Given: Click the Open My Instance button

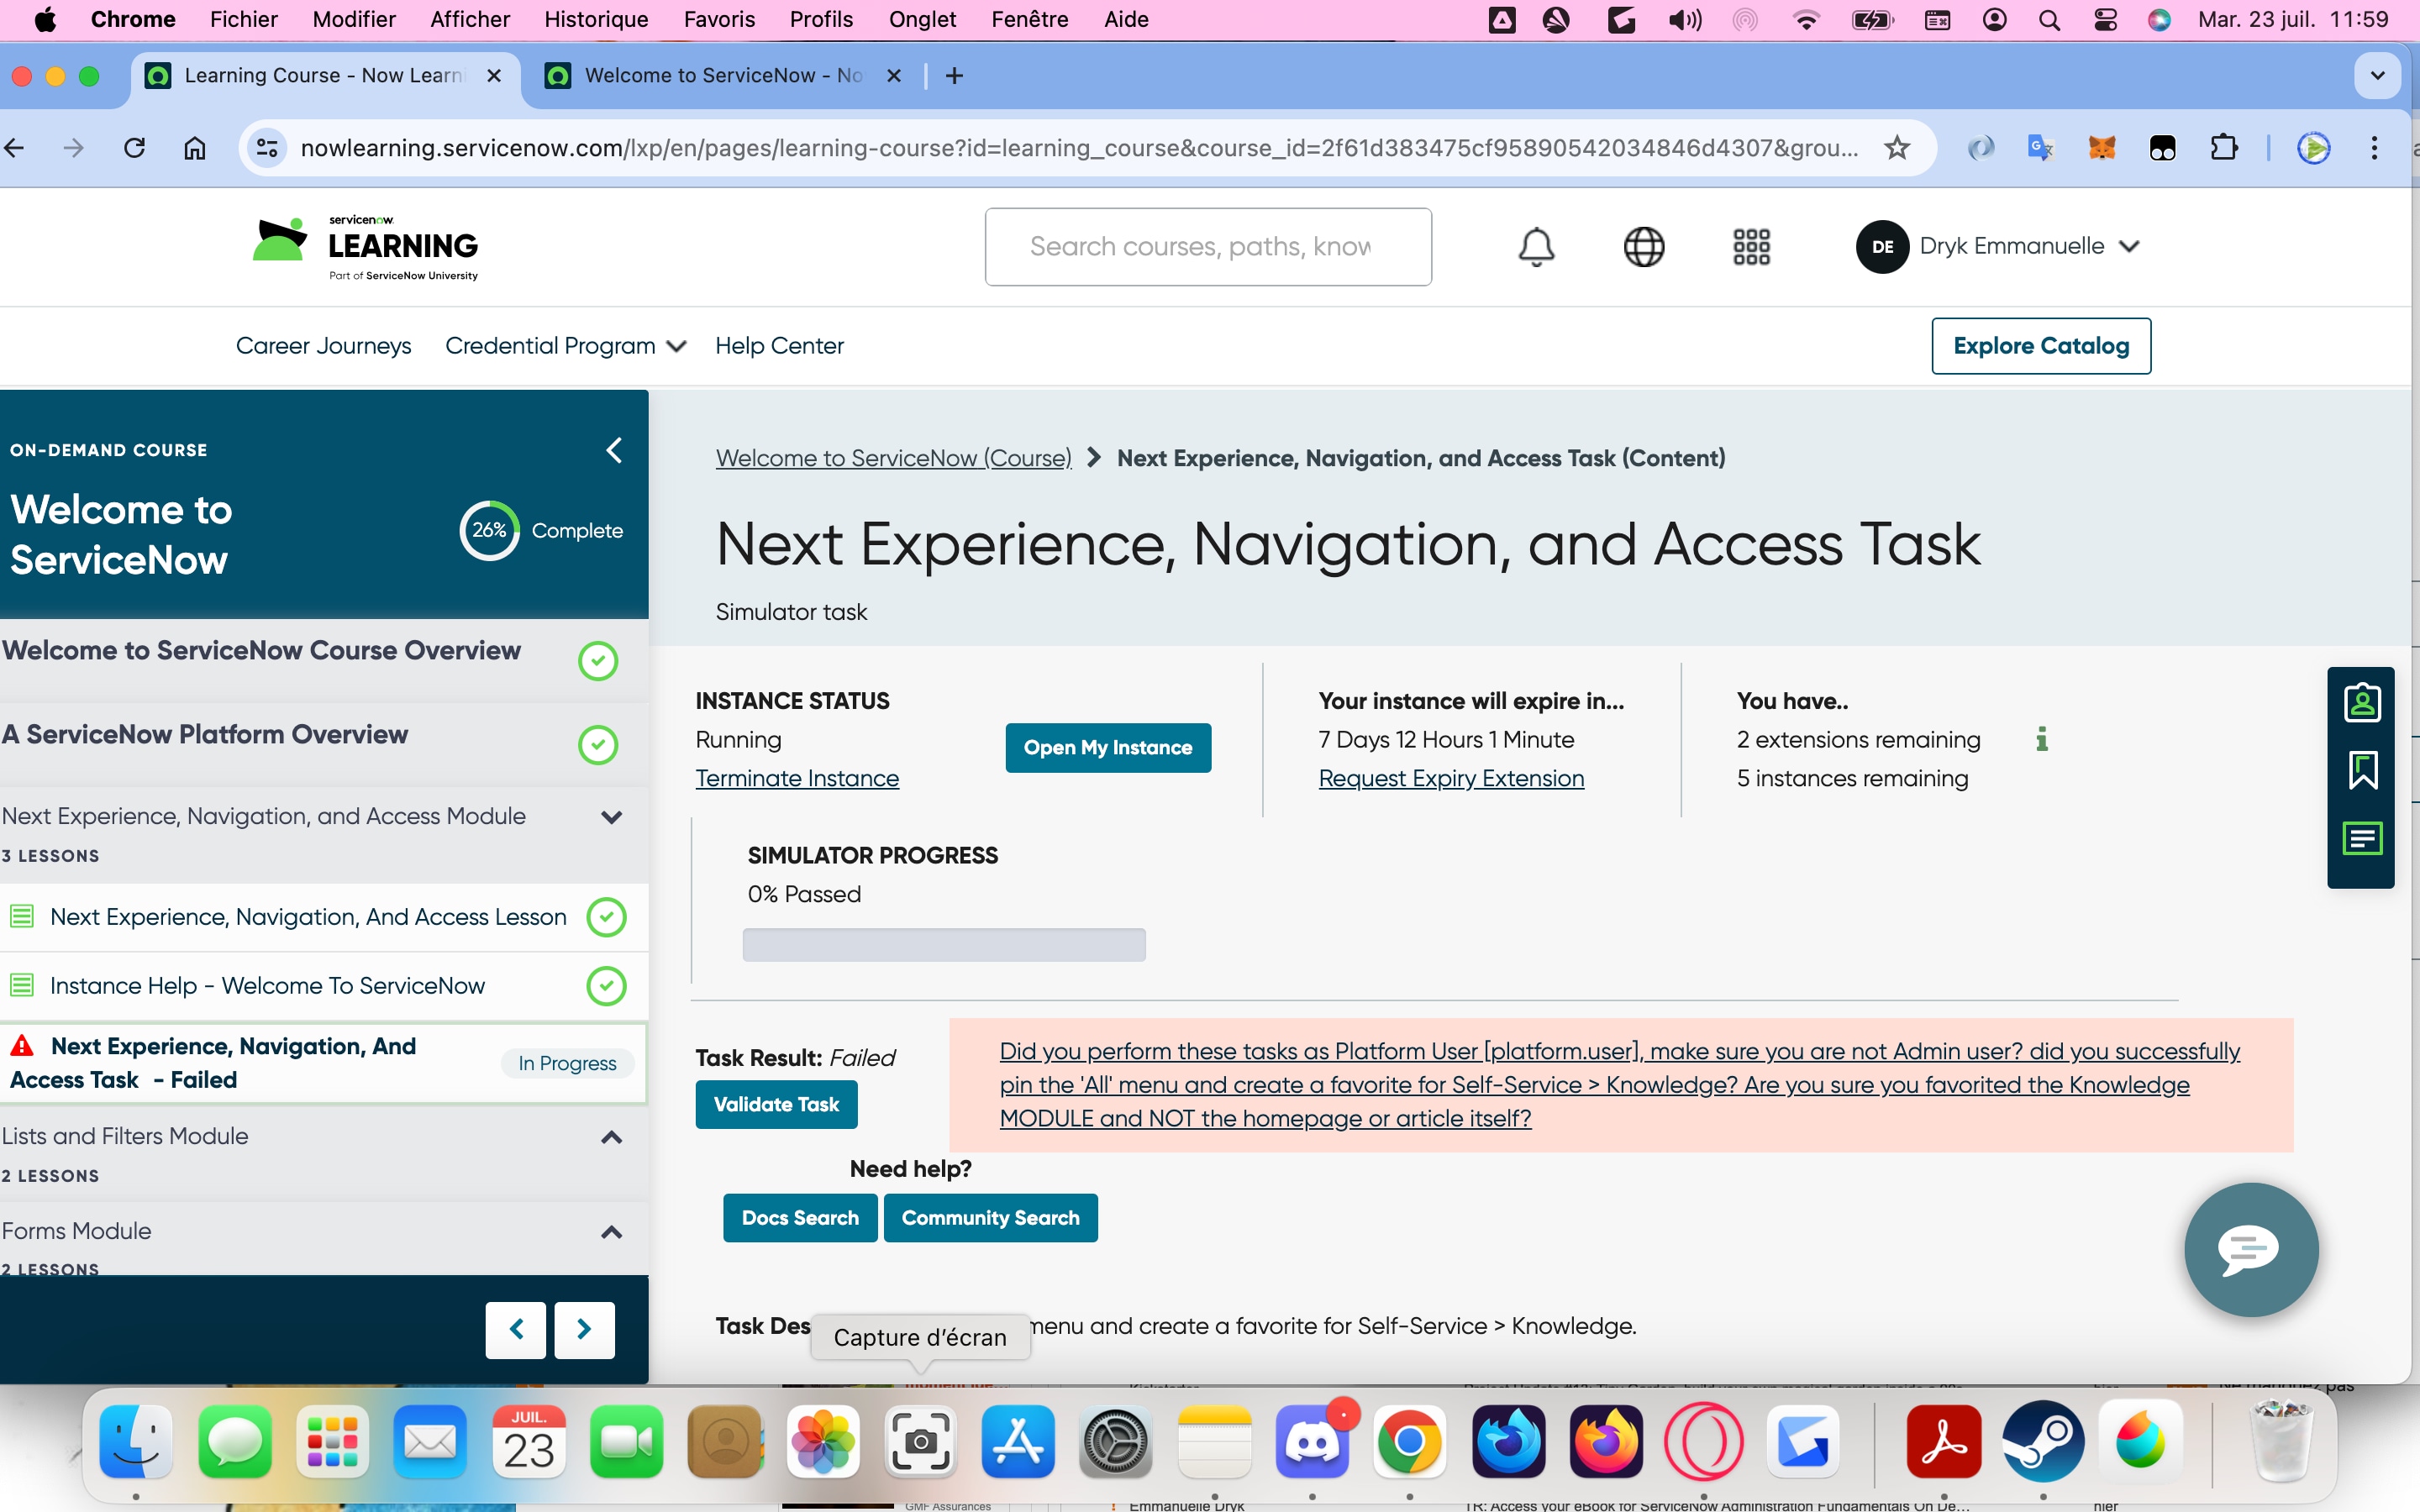Looking at the screenshot, I should [x=1107, y=747].
